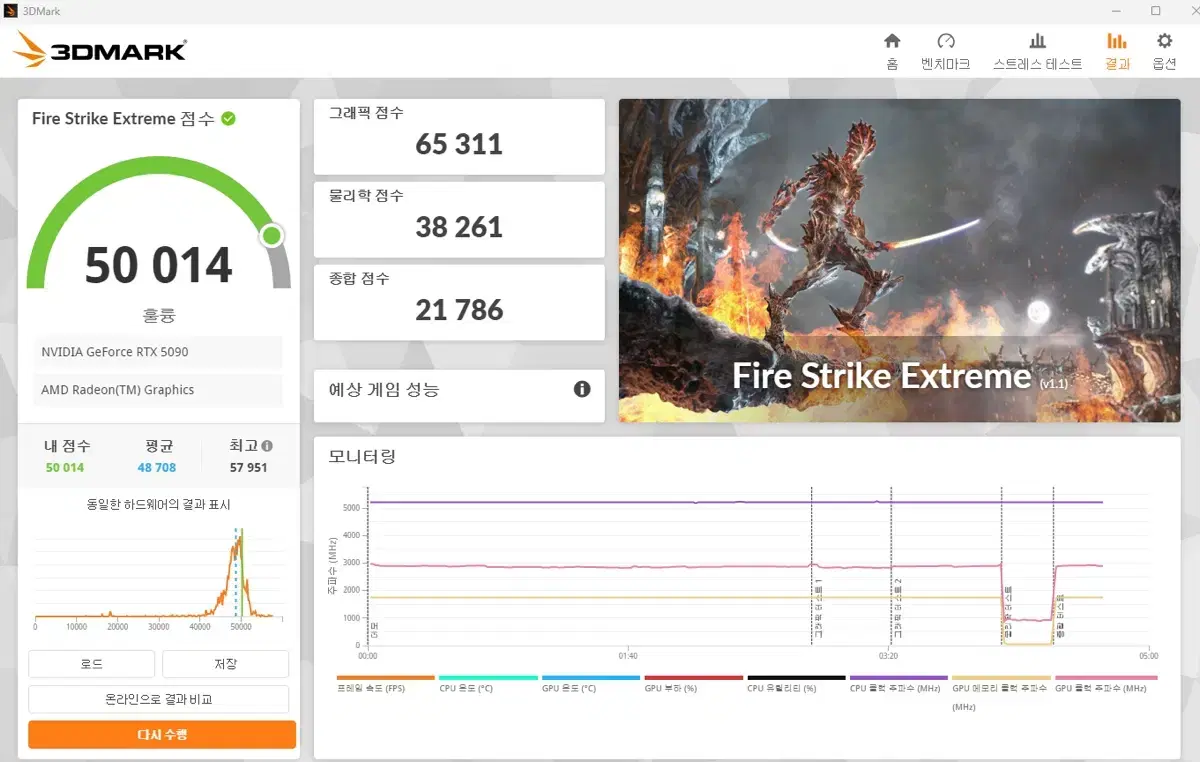Click the 훌륭 rating label
Viewport: 1200px width, 762px height.
click(x=158, y=315)
